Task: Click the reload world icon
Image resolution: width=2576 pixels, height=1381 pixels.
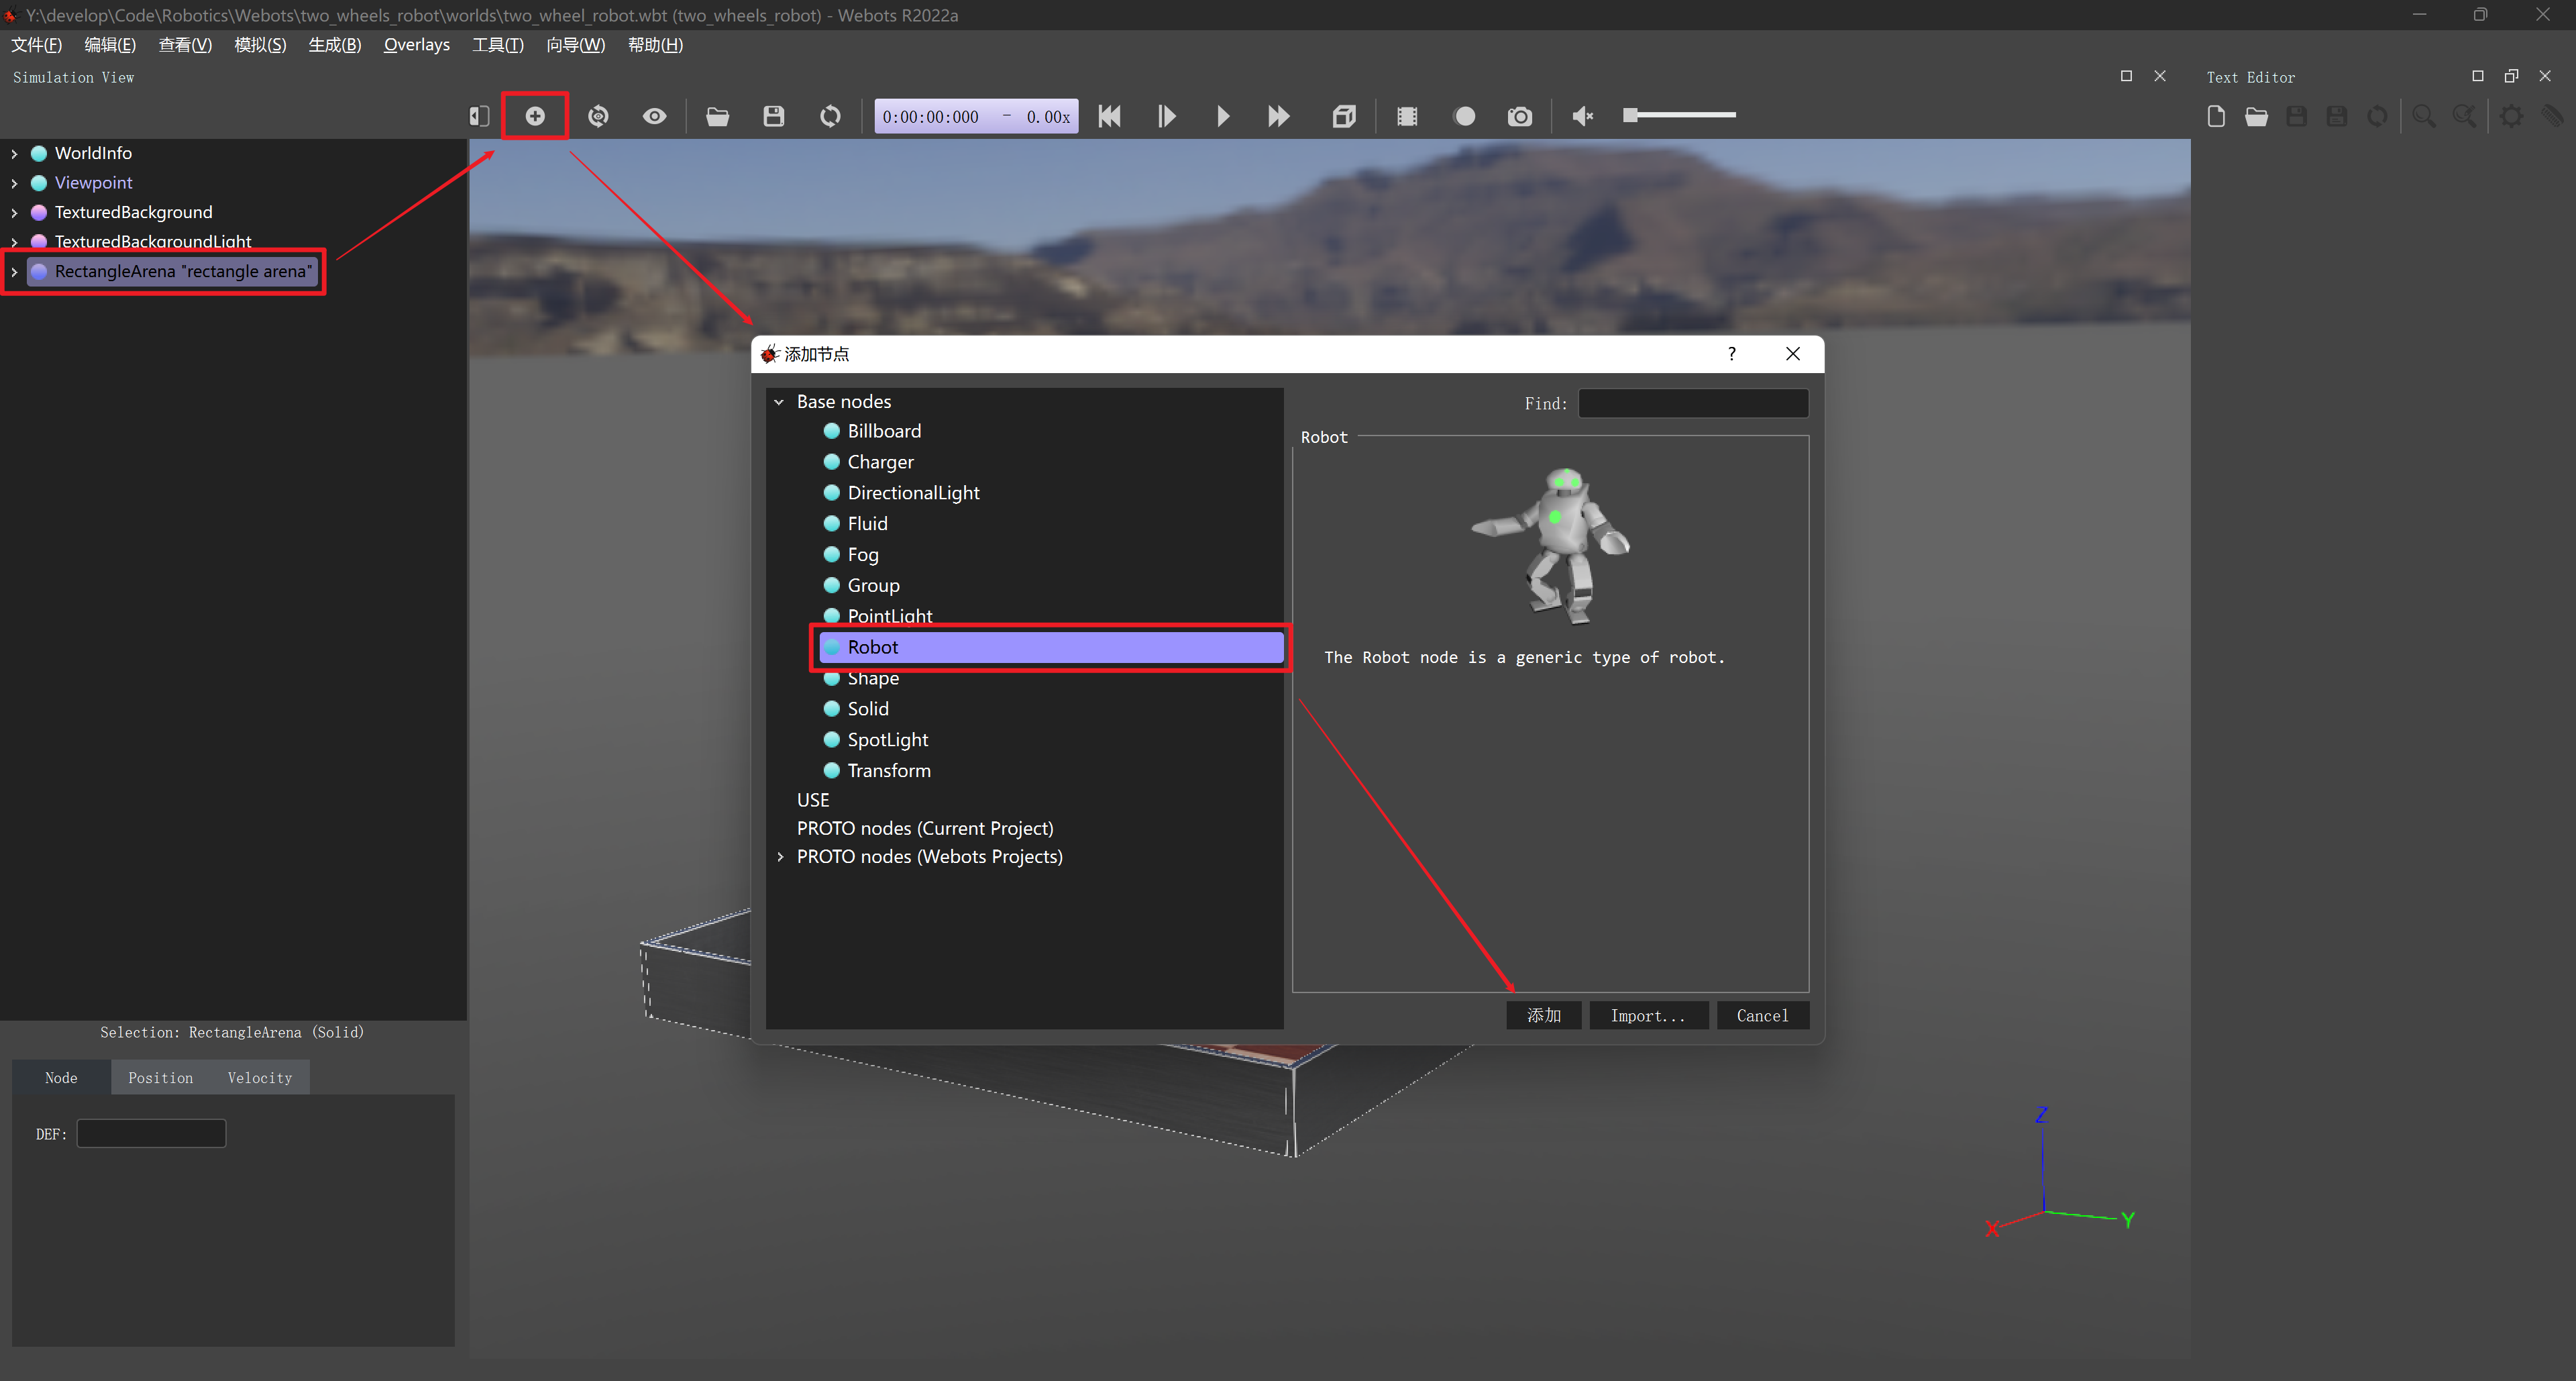Action: point(830,116)
